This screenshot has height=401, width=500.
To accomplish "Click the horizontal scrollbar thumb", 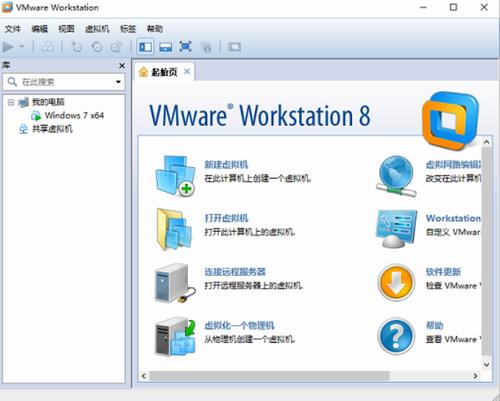I will (x=269, y=376).
